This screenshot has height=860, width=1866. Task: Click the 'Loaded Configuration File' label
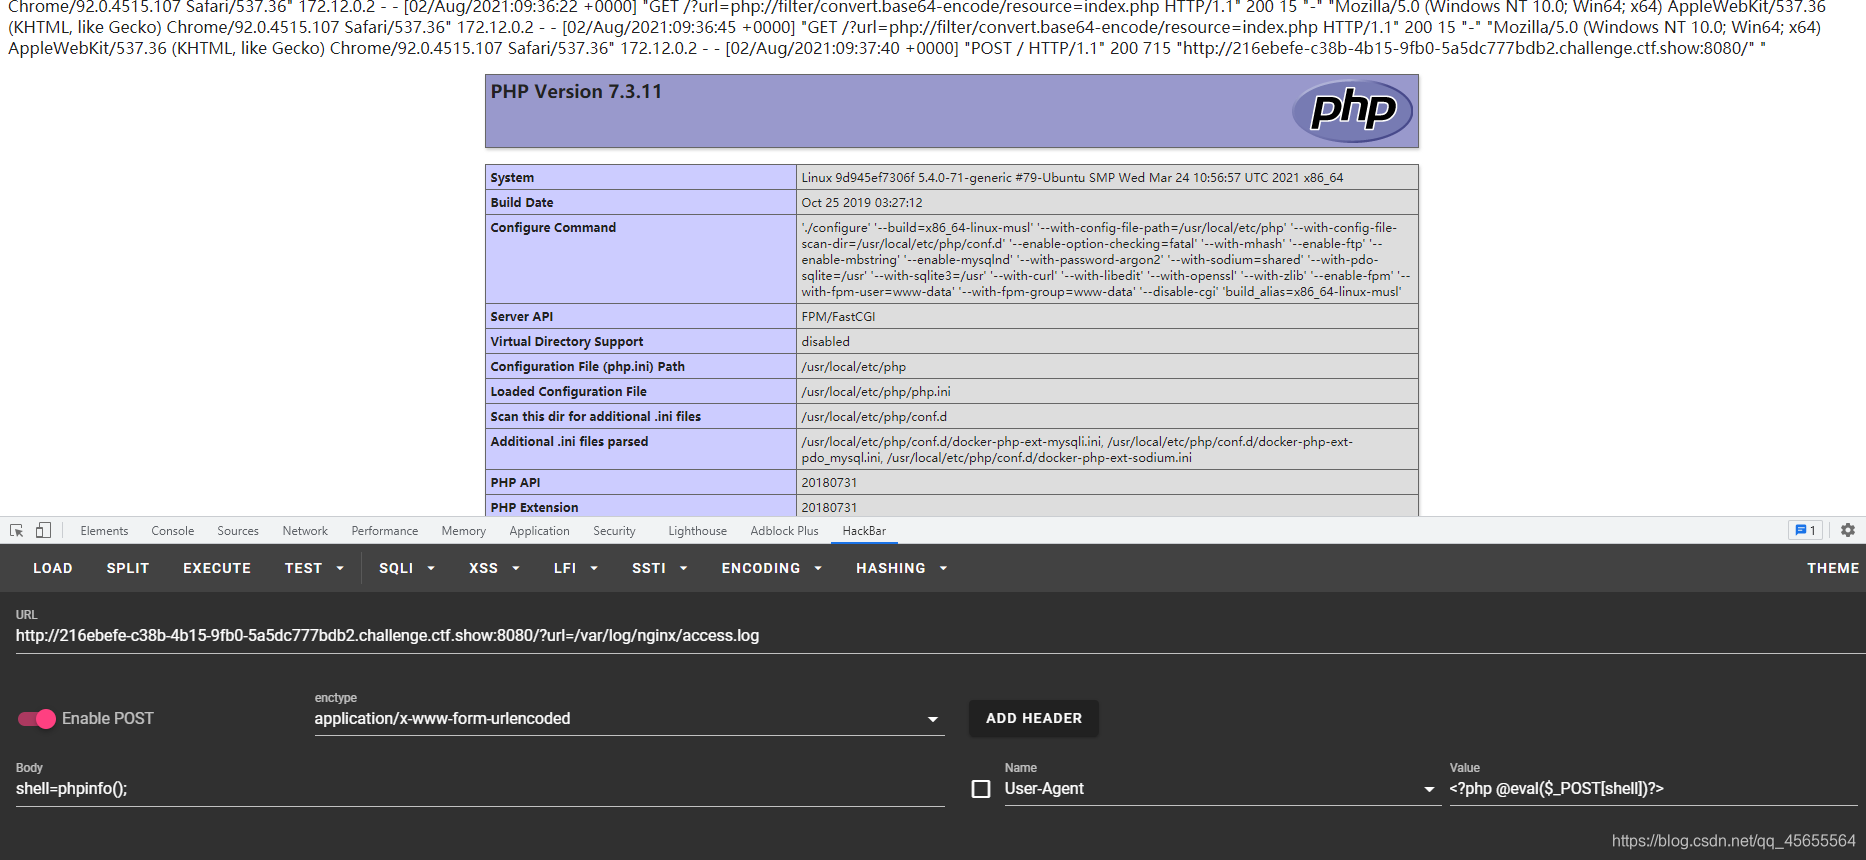569,392
